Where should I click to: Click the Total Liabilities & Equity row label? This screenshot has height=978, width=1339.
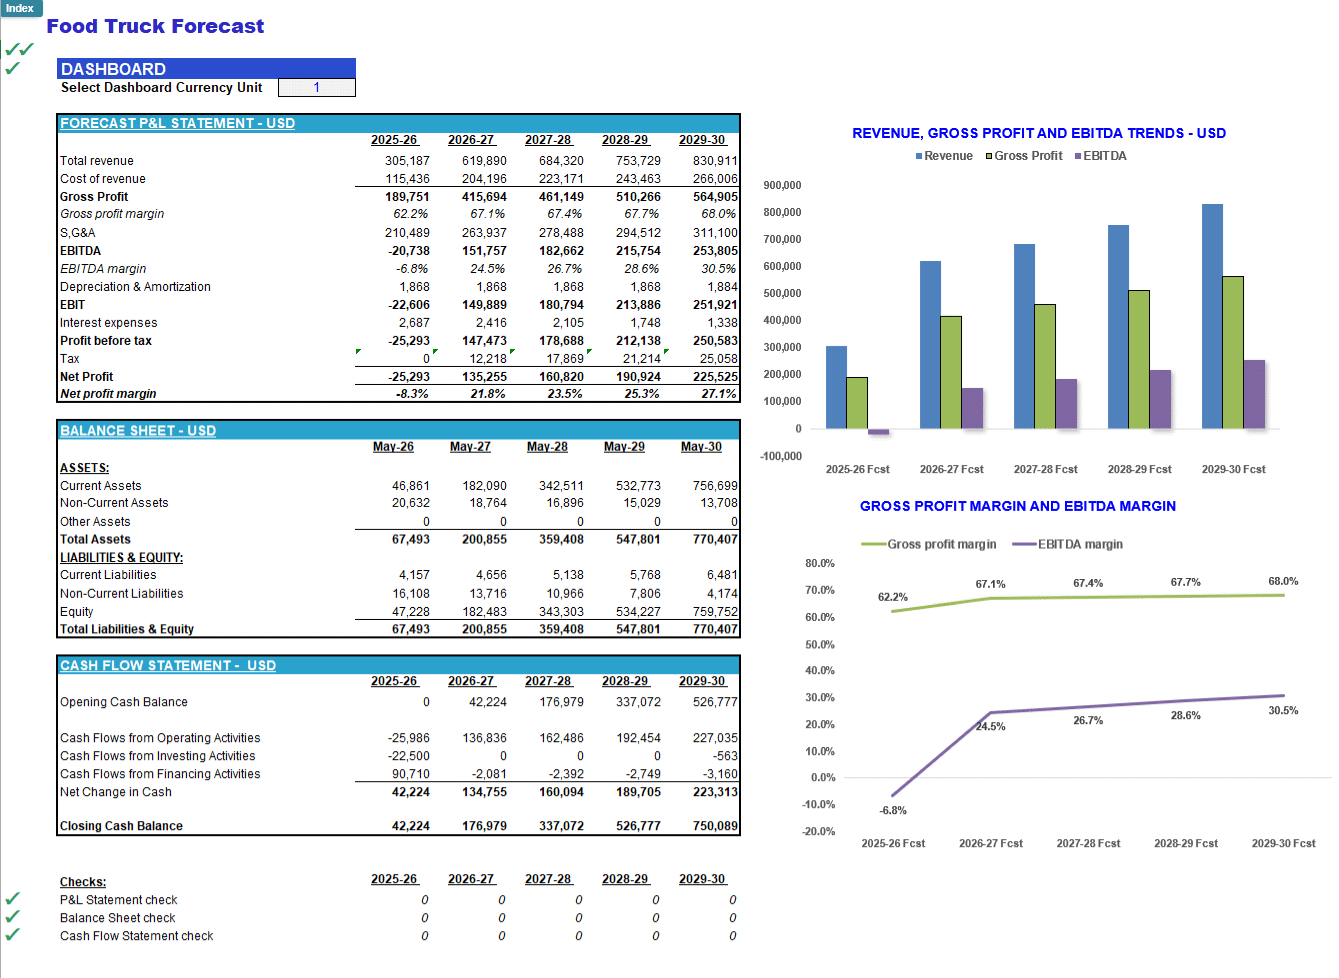(127, 629)
